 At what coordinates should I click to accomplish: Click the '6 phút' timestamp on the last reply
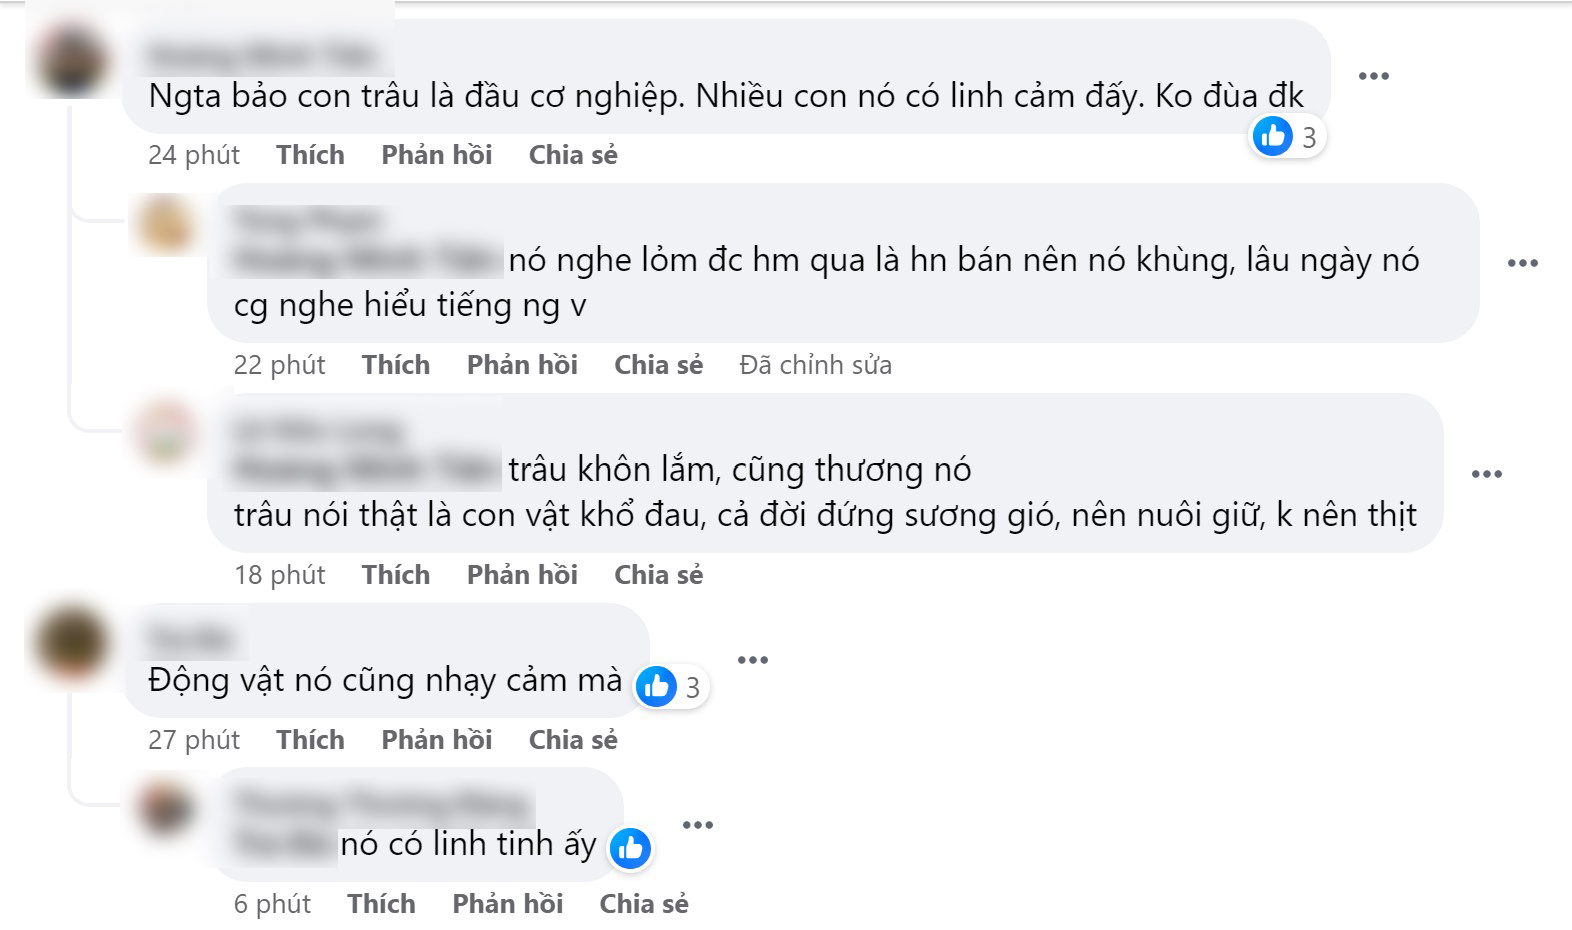pyautogui.click(x=271, y=902)
